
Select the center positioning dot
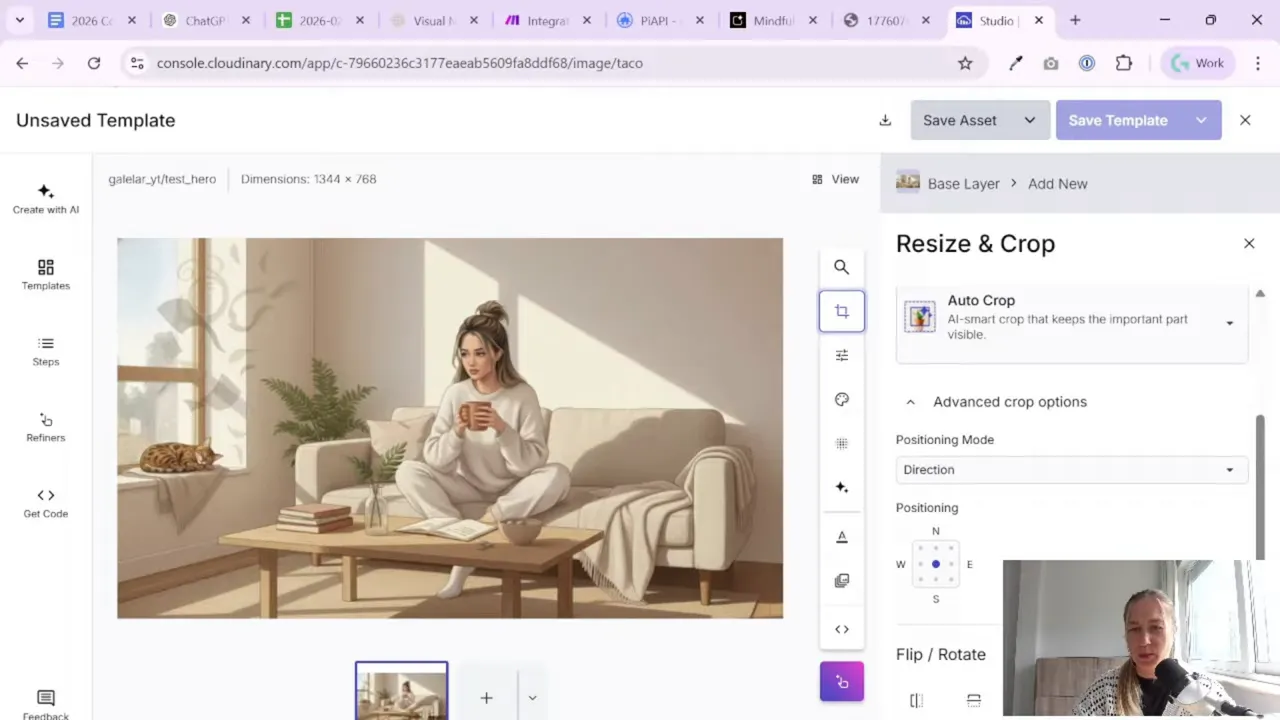pyautogui.click(x=936, y=564)
